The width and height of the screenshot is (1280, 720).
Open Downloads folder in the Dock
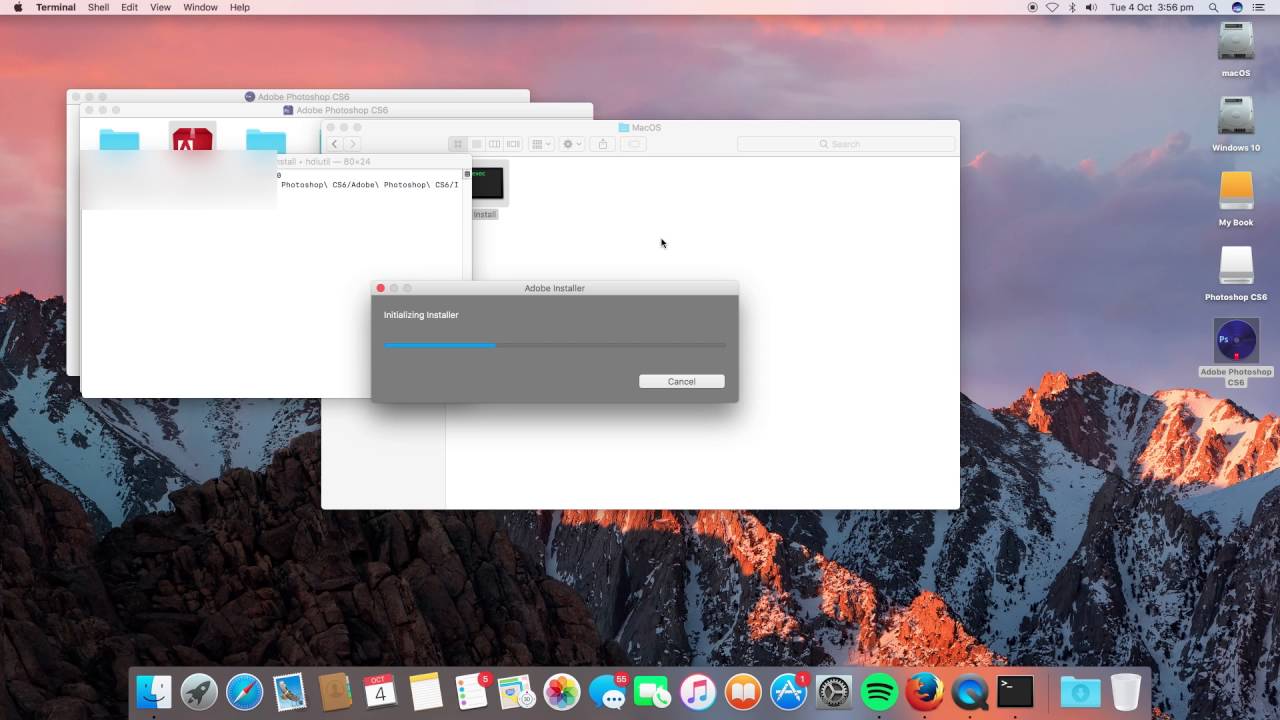click(1080, 692)
